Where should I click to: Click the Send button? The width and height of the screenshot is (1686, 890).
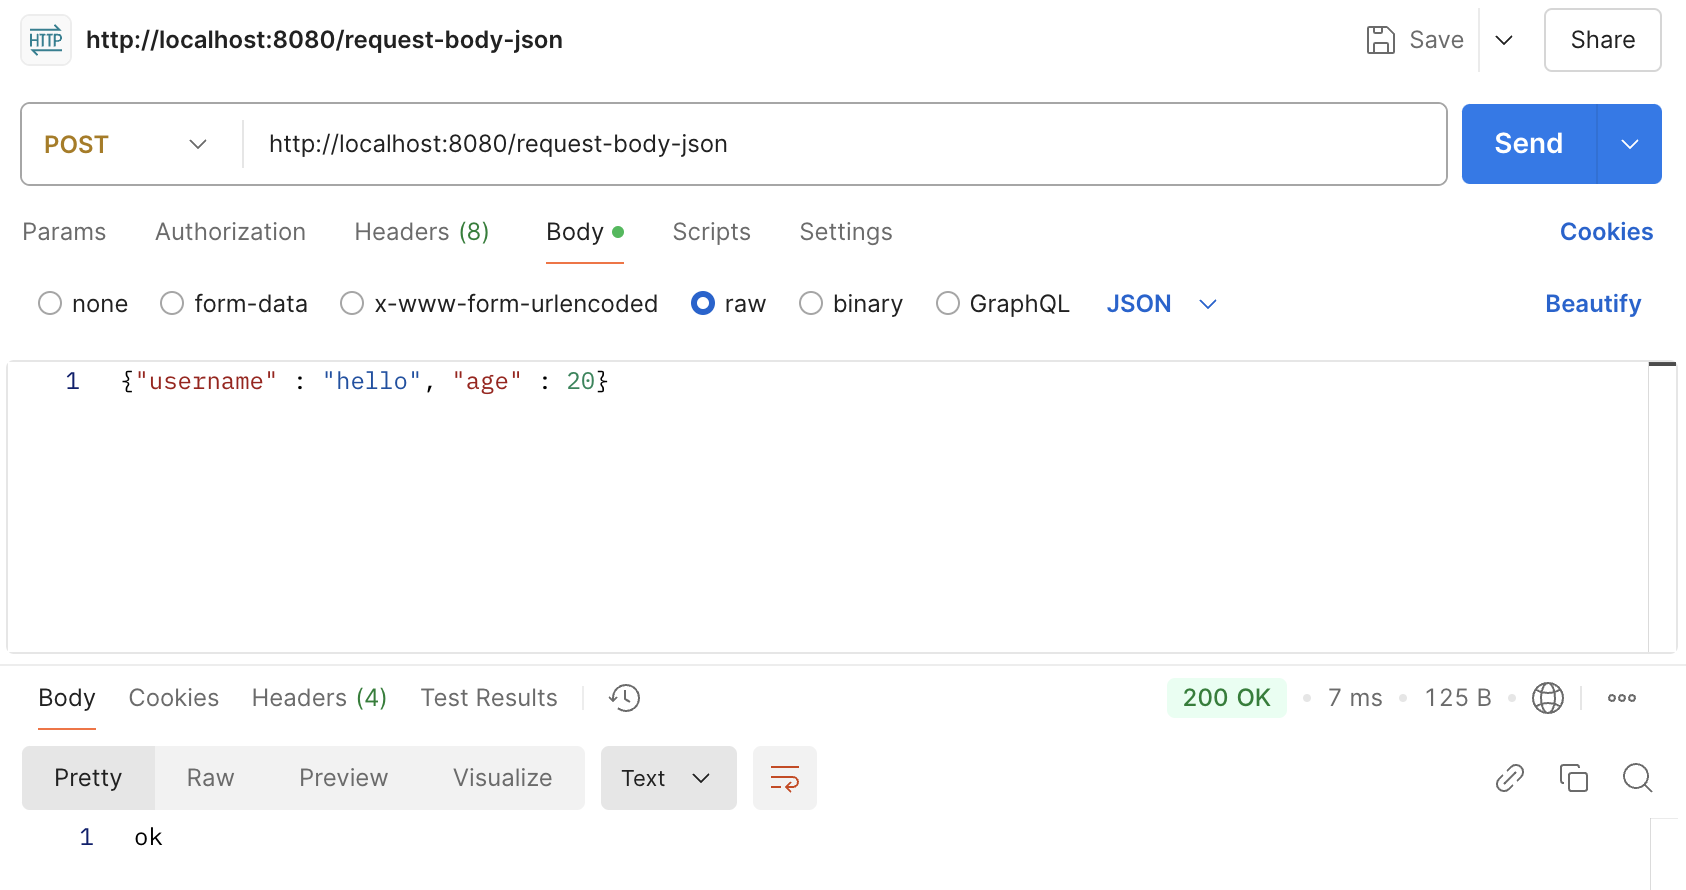point(1529,144)
